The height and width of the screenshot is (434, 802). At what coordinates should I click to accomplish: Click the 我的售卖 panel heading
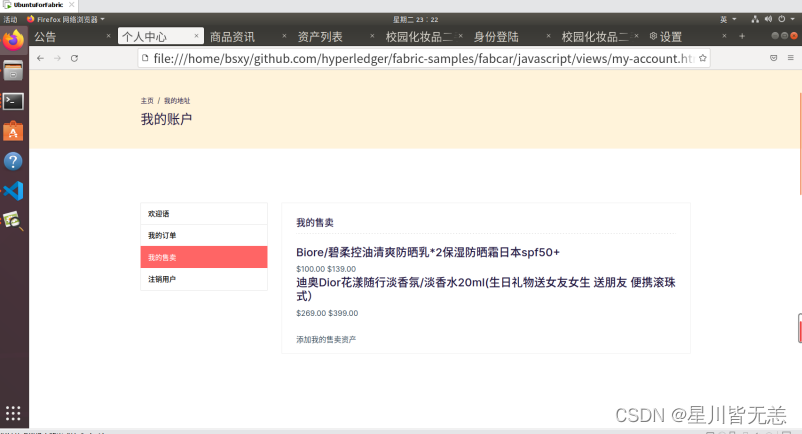(x=315, y=222)
